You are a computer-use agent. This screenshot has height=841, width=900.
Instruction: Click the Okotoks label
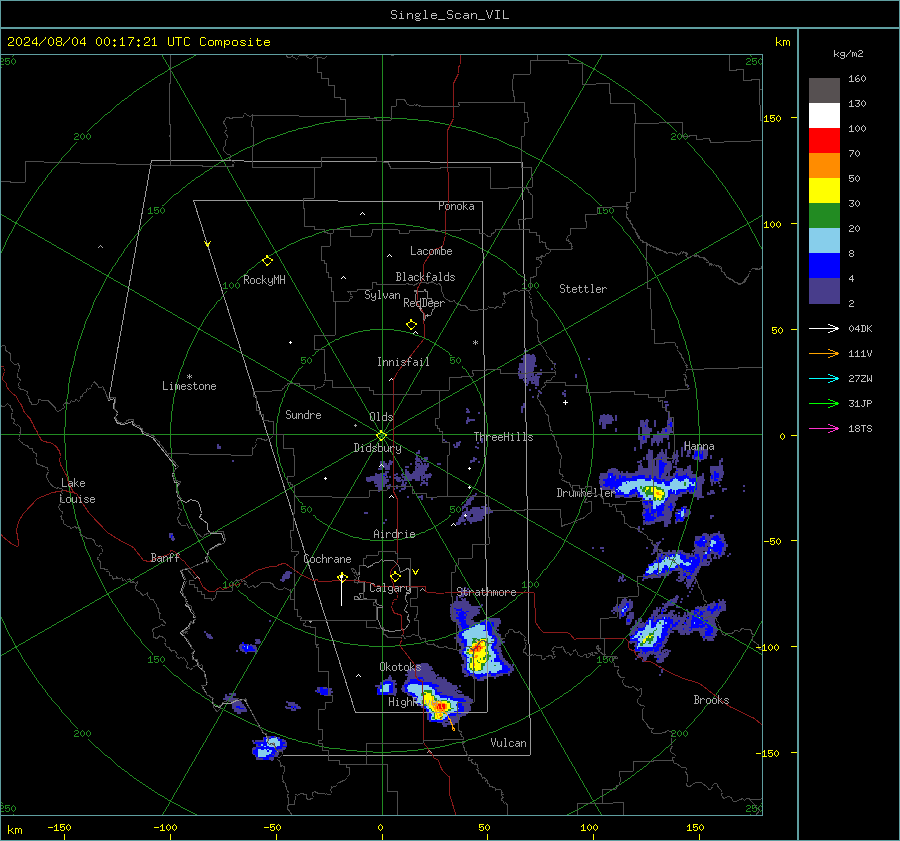point(400,667)
